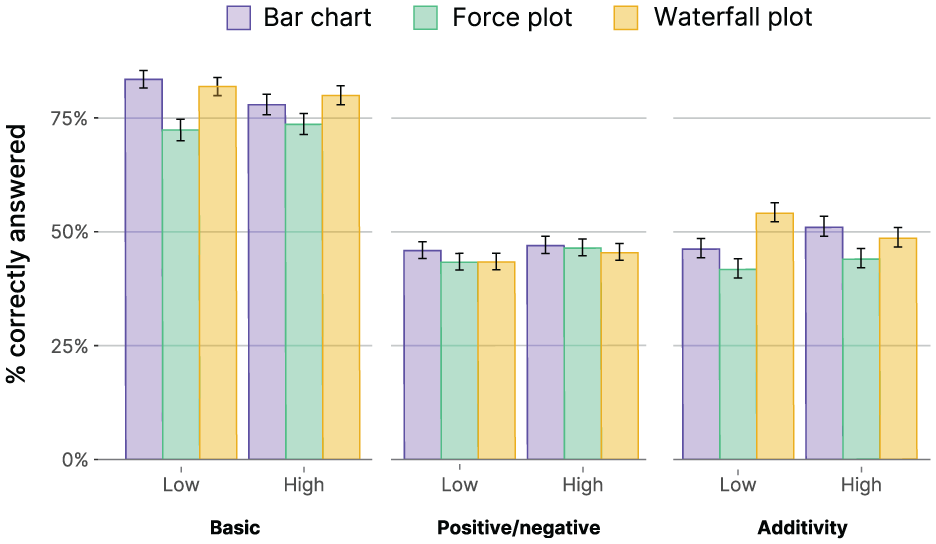
Task: Click the 0% y-axis tick label
Action: tap(75, 460)
